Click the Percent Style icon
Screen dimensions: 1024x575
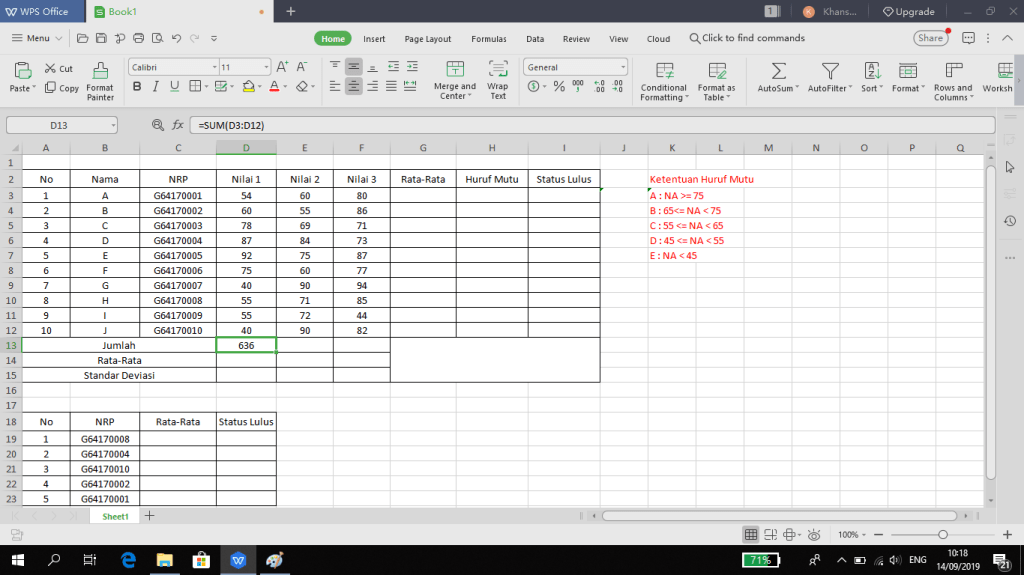(557, 87)
